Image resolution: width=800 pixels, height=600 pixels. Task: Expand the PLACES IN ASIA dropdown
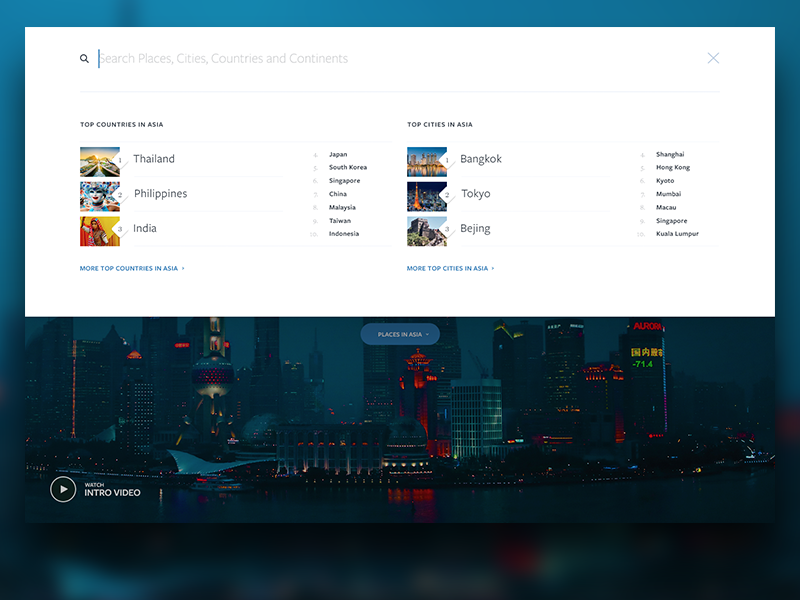(x=401, y=334)
